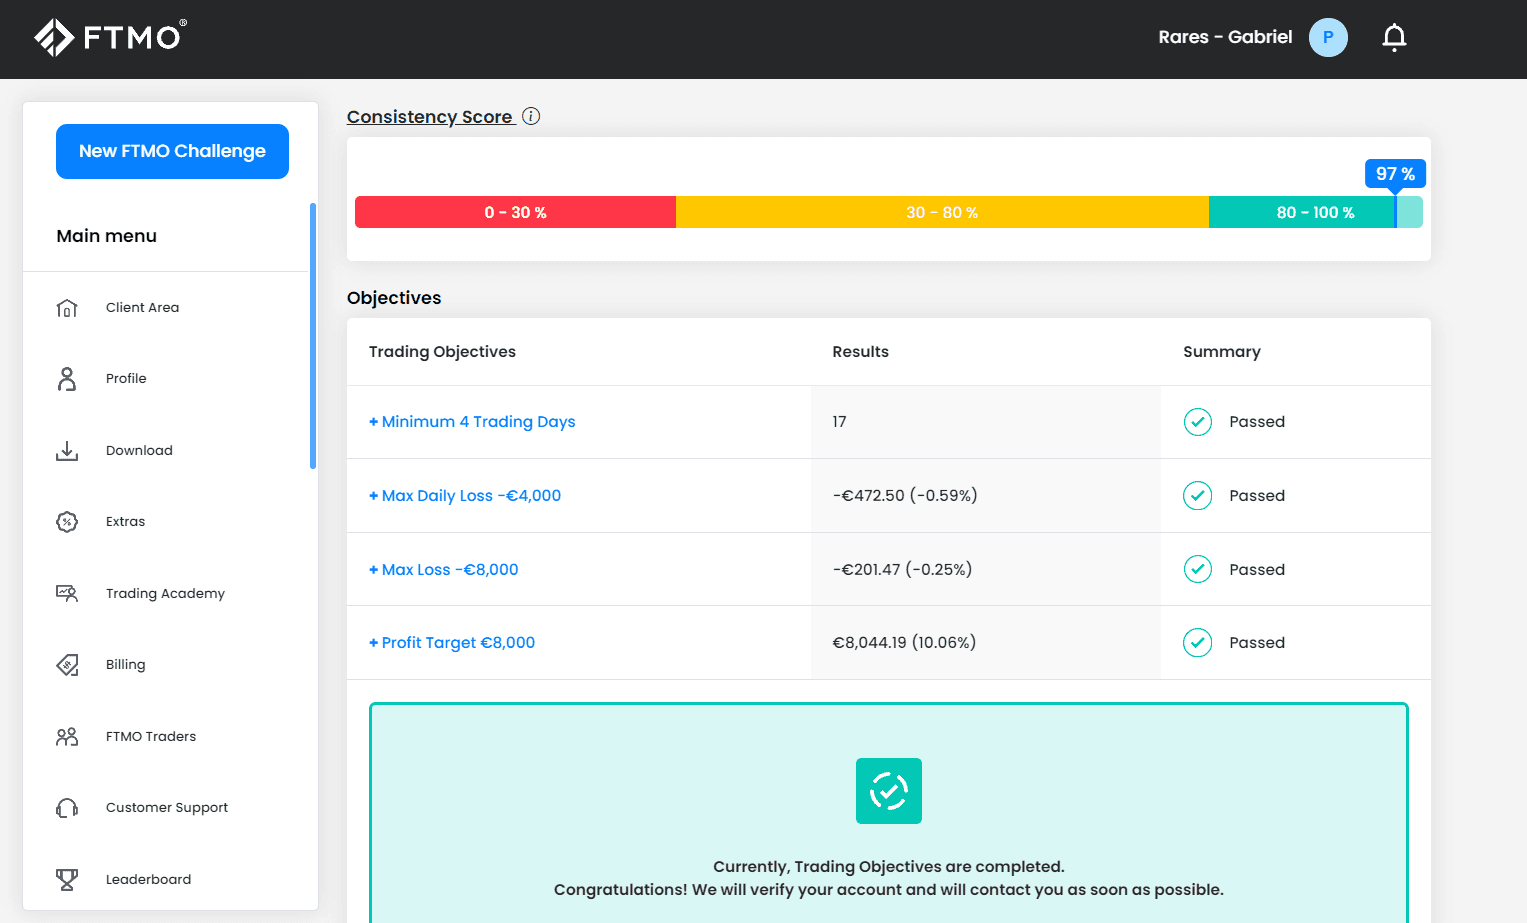The width and height of the screenshot is (1527, 923).
Task: Open Download menu item
Action: pyautogui.click(x=139, y=451)
